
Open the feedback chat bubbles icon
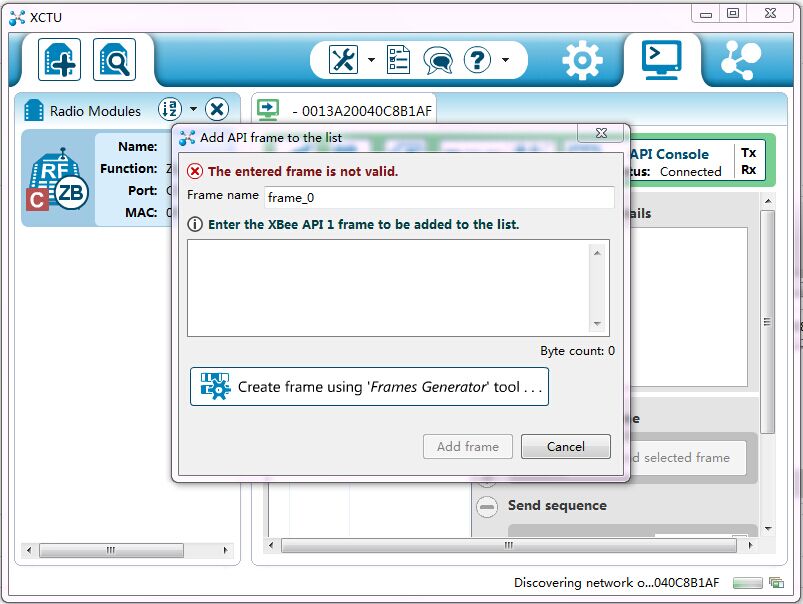(437, 60)
